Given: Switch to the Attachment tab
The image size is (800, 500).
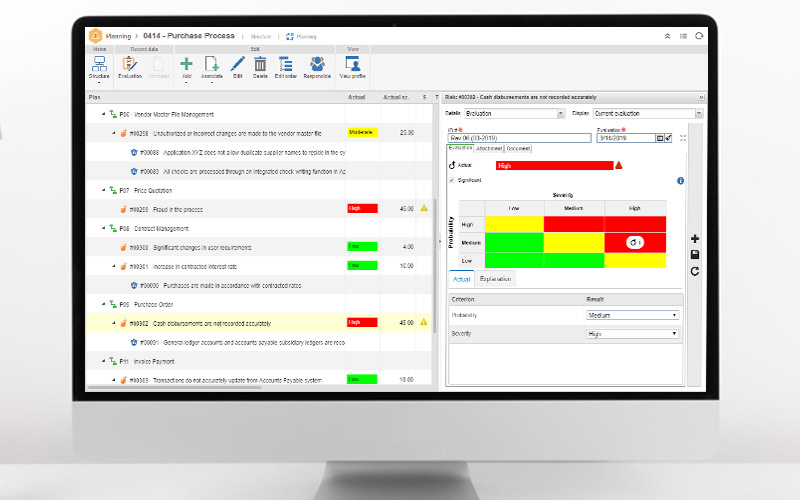Looking at the screenshot, I should (489, 148).
